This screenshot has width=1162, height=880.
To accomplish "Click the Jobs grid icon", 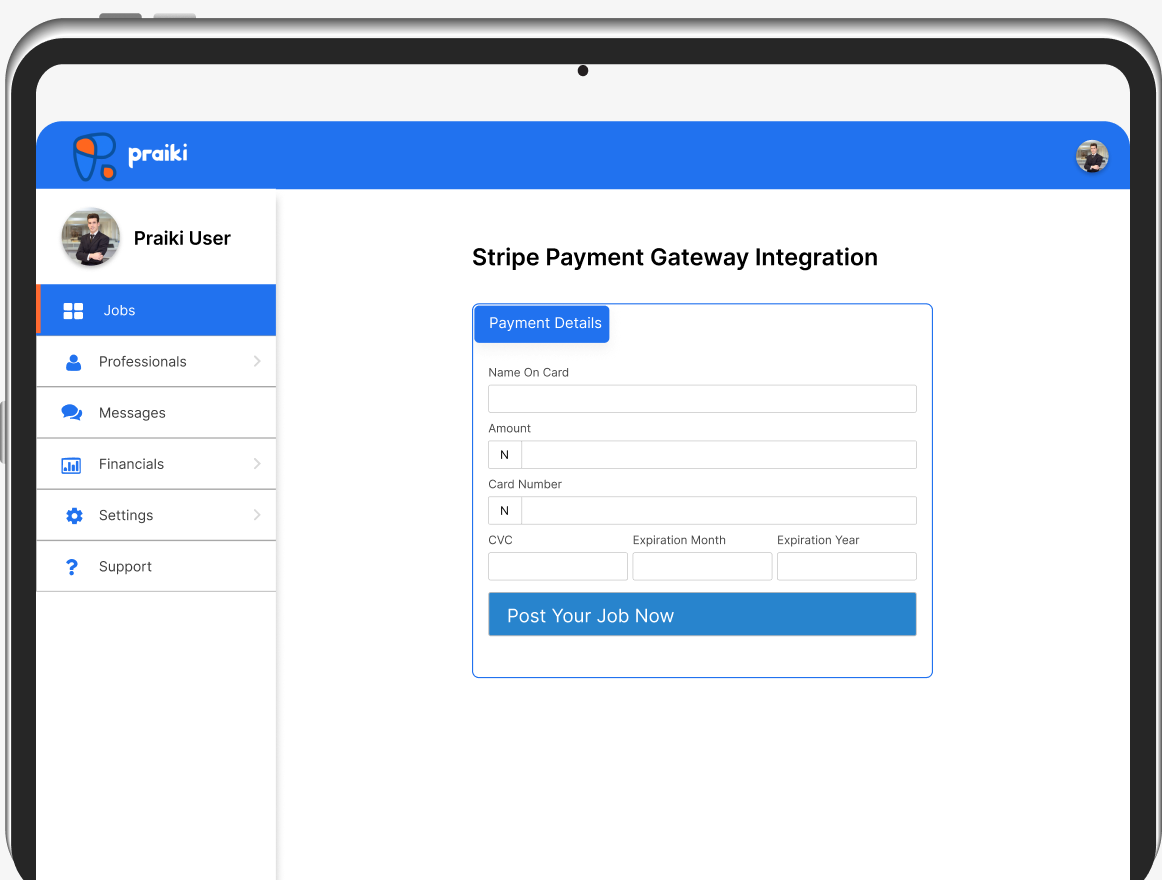I will 73,311.
